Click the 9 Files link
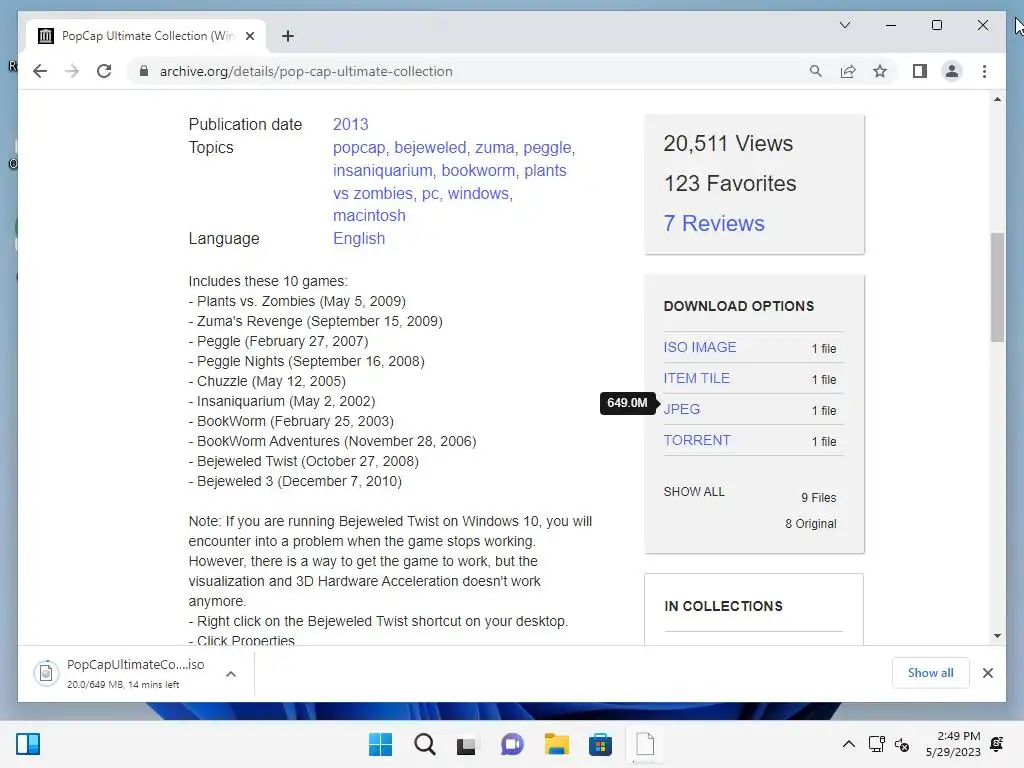1024x768 pixels. click(x=818, y=498)
